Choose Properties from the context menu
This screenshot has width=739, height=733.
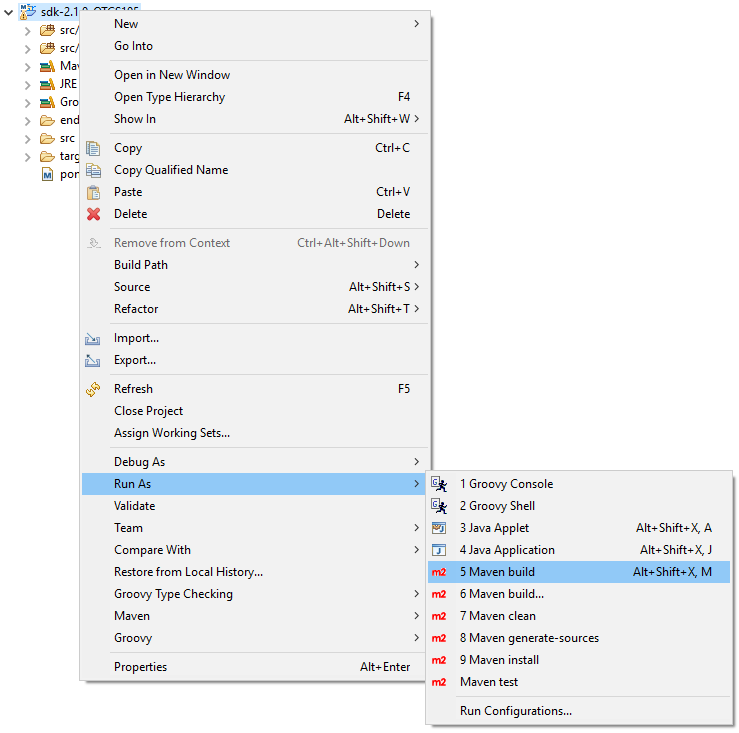[x=140, y=667]
